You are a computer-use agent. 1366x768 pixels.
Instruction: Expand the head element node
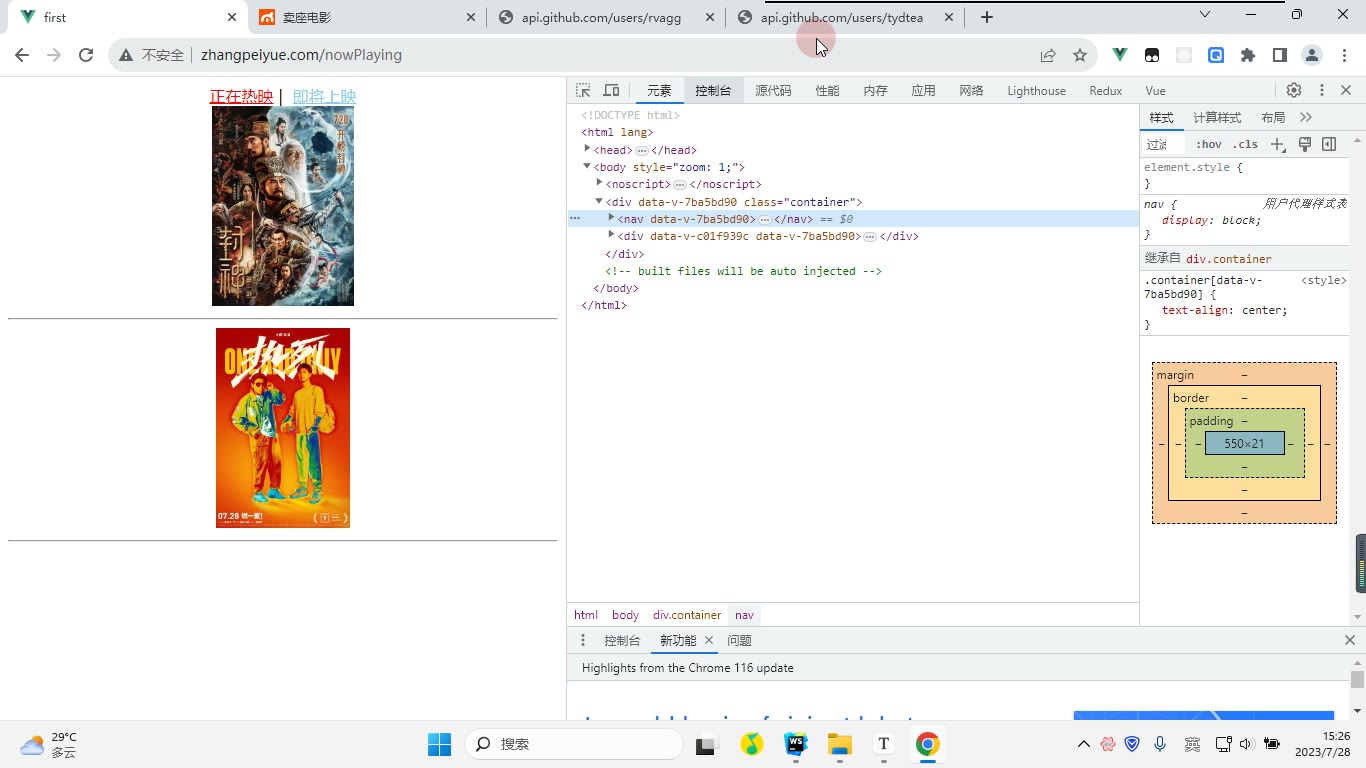pyautogui.click(x=588, y=149)
